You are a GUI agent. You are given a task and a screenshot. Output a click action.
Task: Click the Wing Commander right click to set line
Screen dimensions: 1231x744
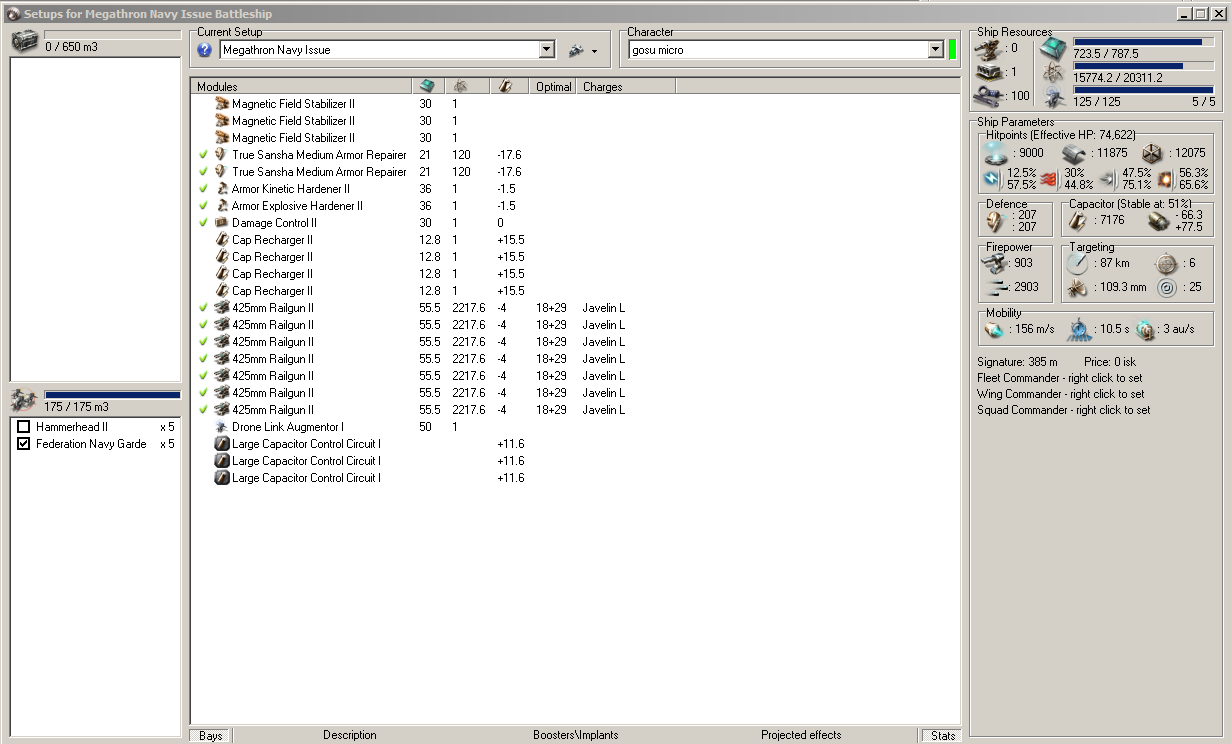(x=1061, y=394)
